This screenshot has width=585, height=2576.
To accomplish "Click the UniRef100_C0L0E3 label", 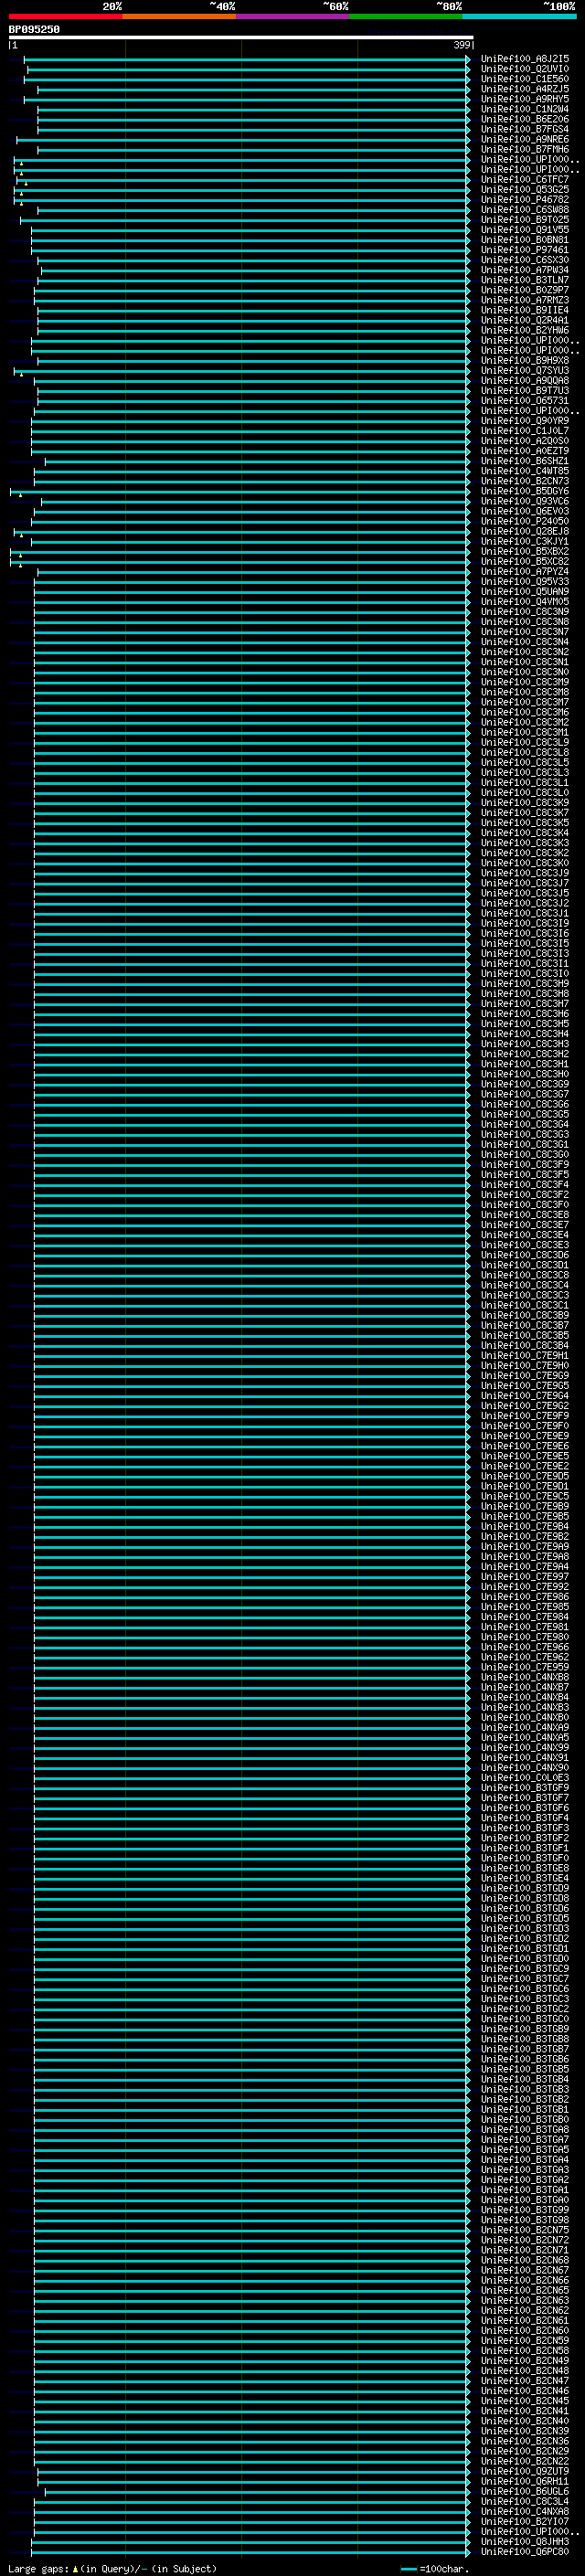I will pyautogui.click(x=525, y=1778).
